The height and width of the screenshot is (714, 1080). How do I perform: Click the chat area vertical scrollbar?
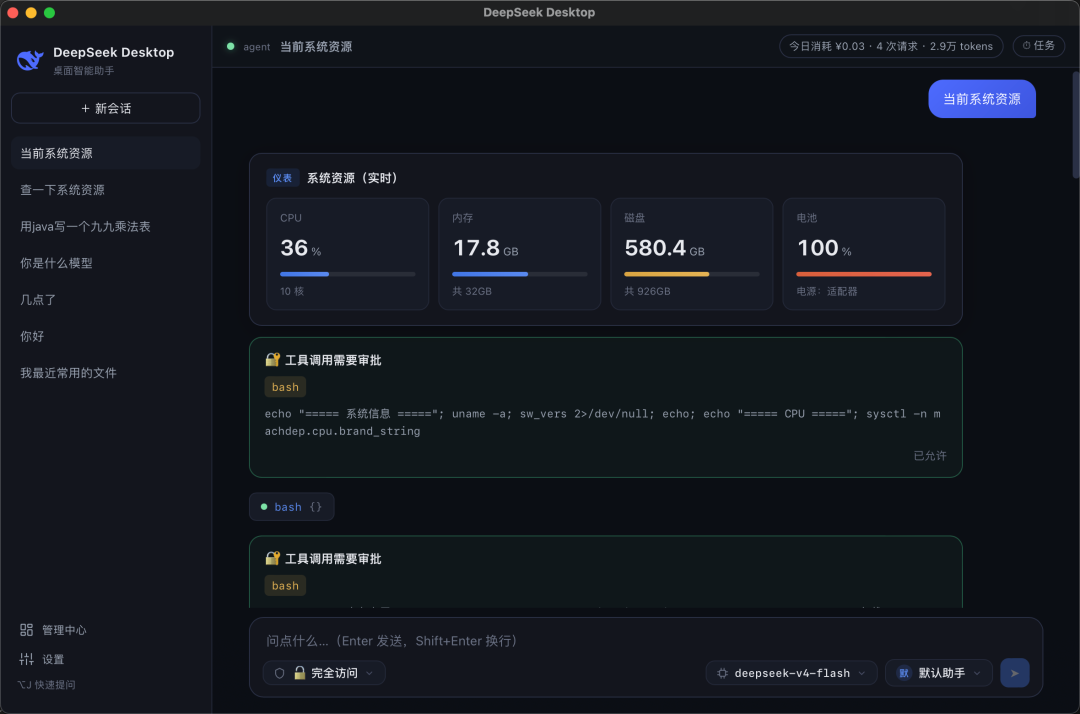pyautogui.click(x=1076, y=124)
